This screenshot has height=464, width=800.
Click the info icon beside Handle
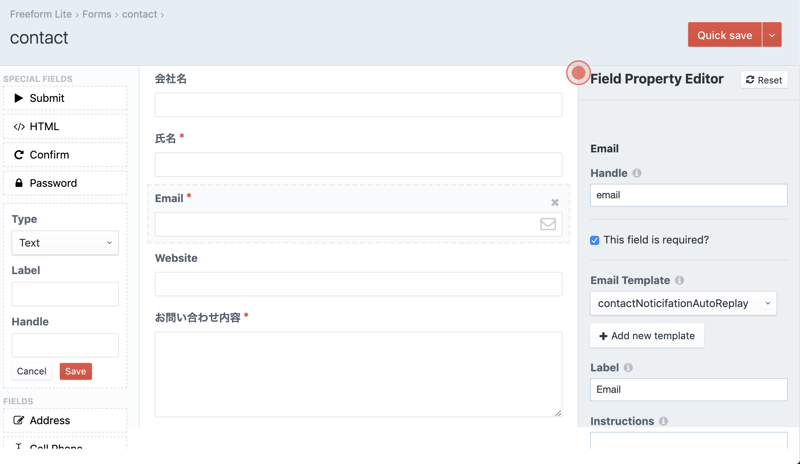tap(637, 173)
